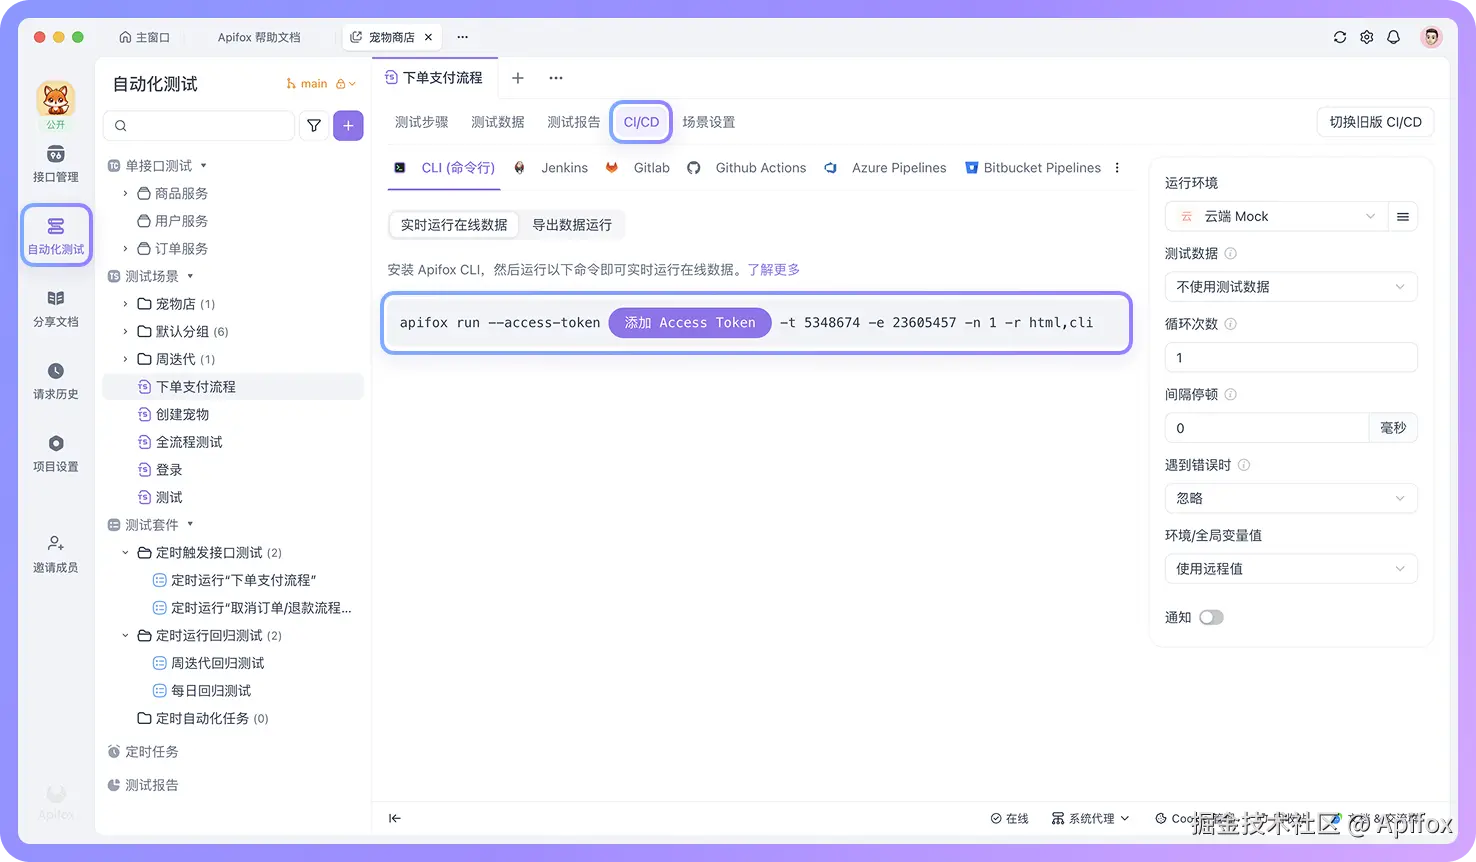The width and height of the screenshot is (1476, 862).
Task: Open the main branch dropdown
Action: click(321, 84)
